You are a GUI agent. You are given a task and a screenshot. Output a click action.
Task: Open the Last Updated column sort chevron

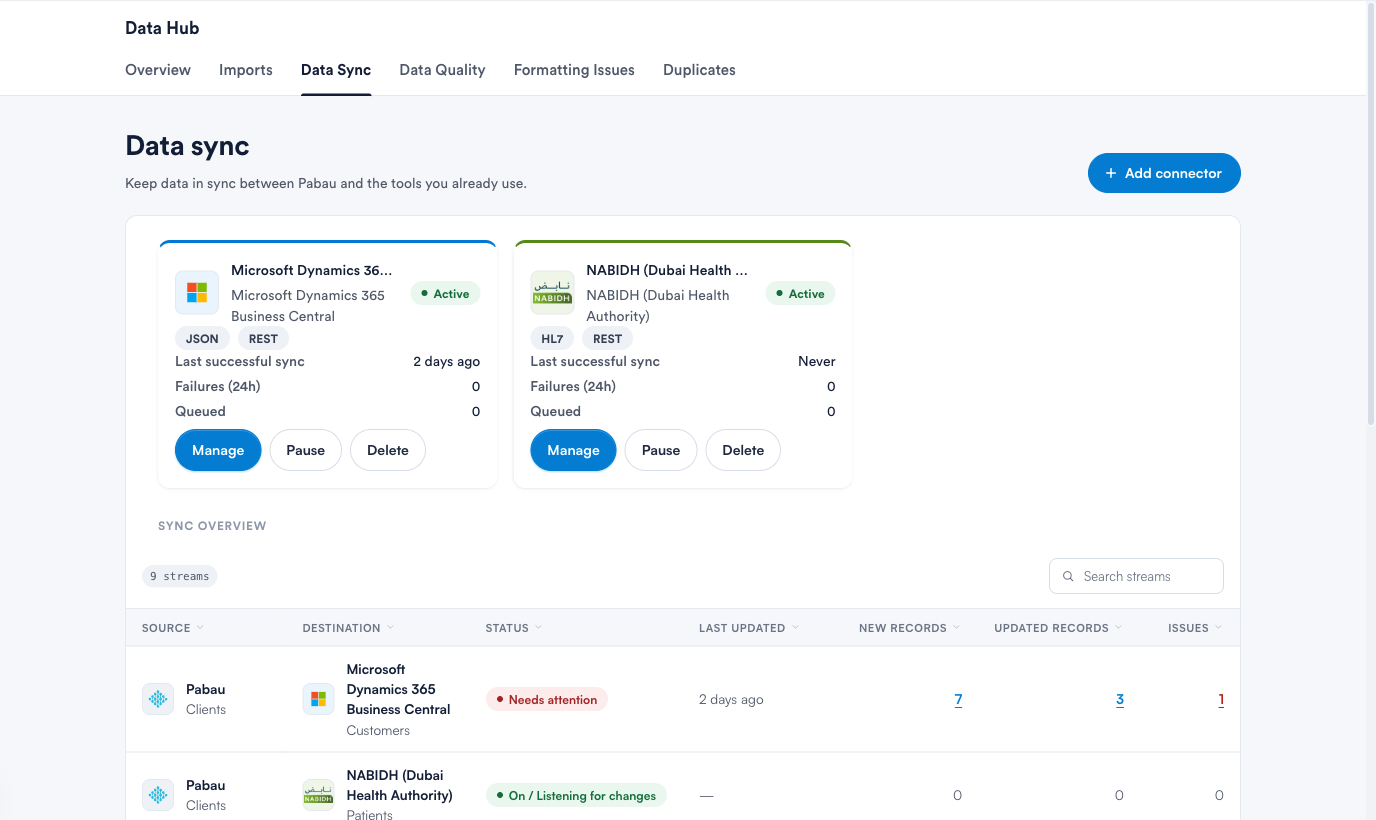(x=795, y=627)
